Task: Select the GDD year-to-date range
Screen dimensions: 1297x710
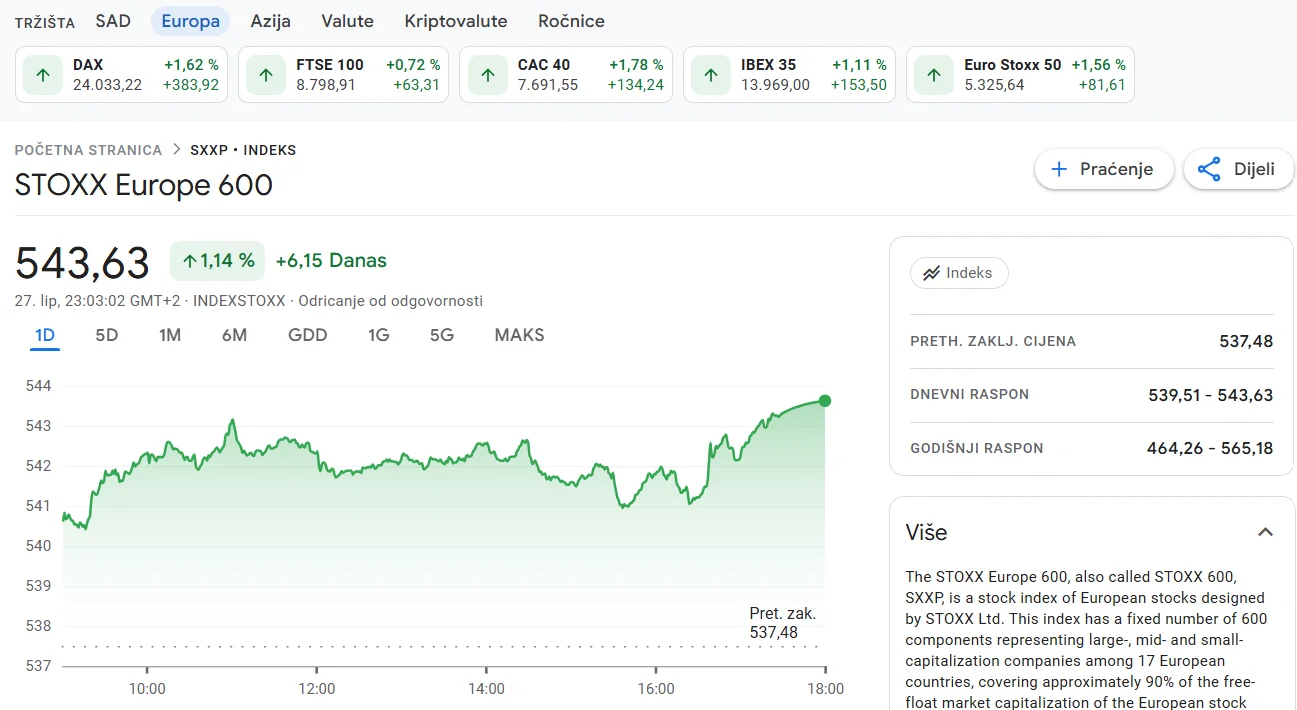Action: pos(307,335)
